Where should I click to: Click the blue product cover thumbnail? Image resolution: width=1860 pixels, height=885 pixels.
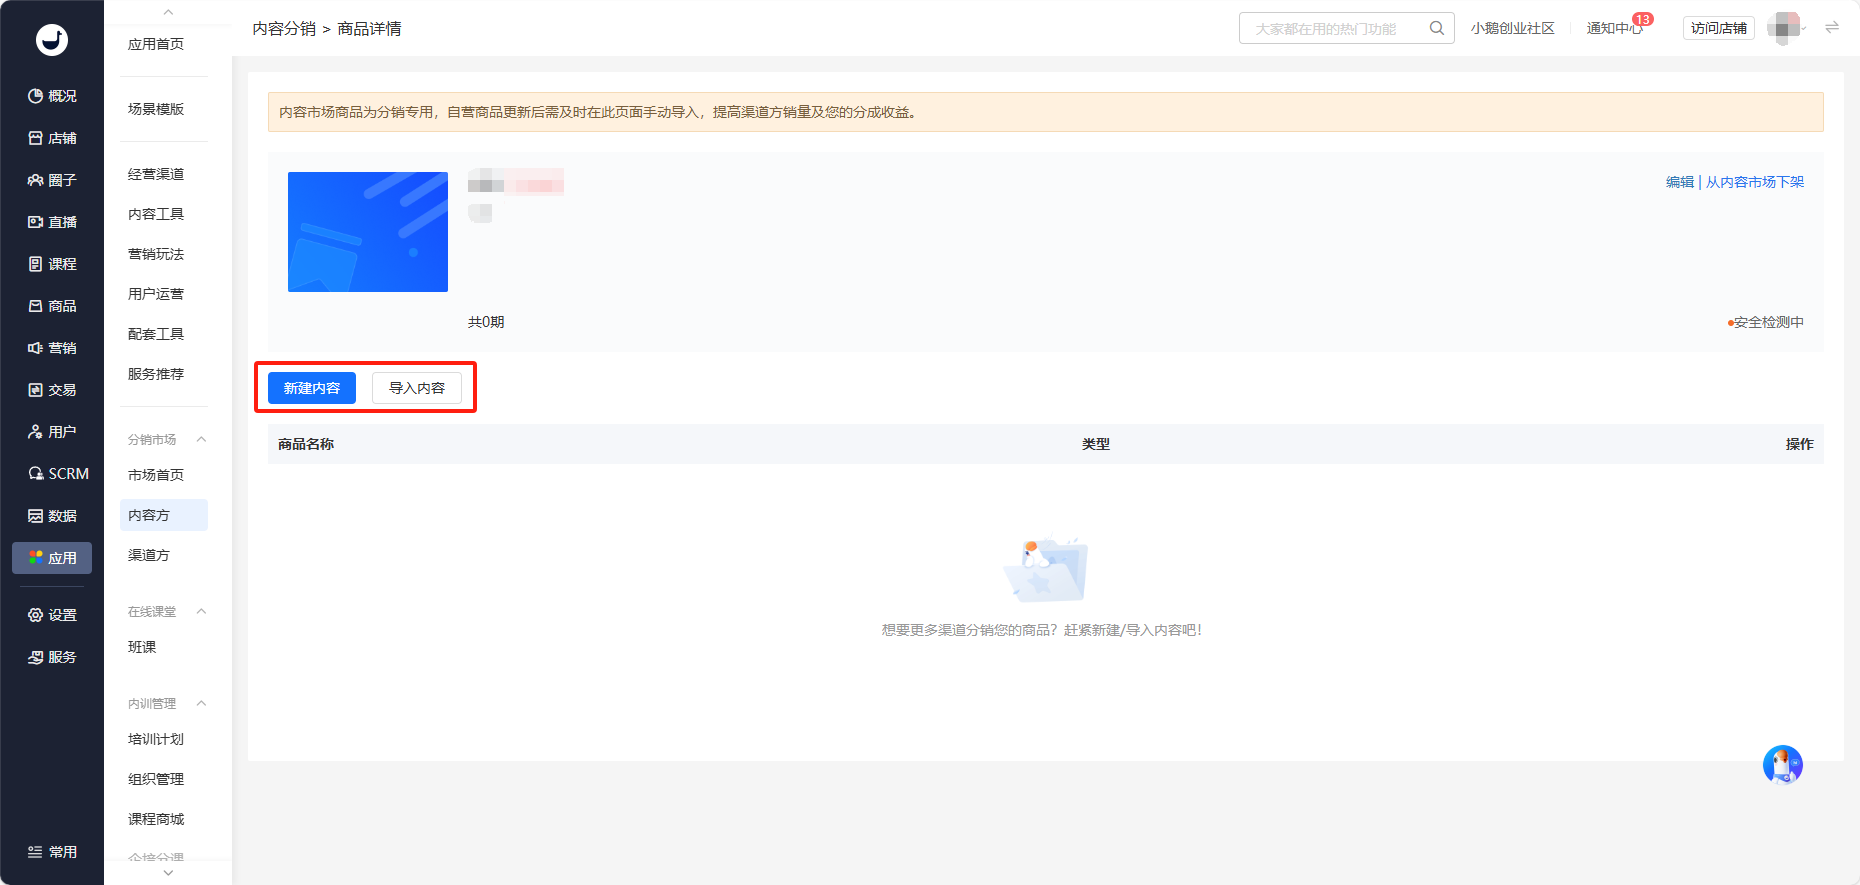coord(368,232)
